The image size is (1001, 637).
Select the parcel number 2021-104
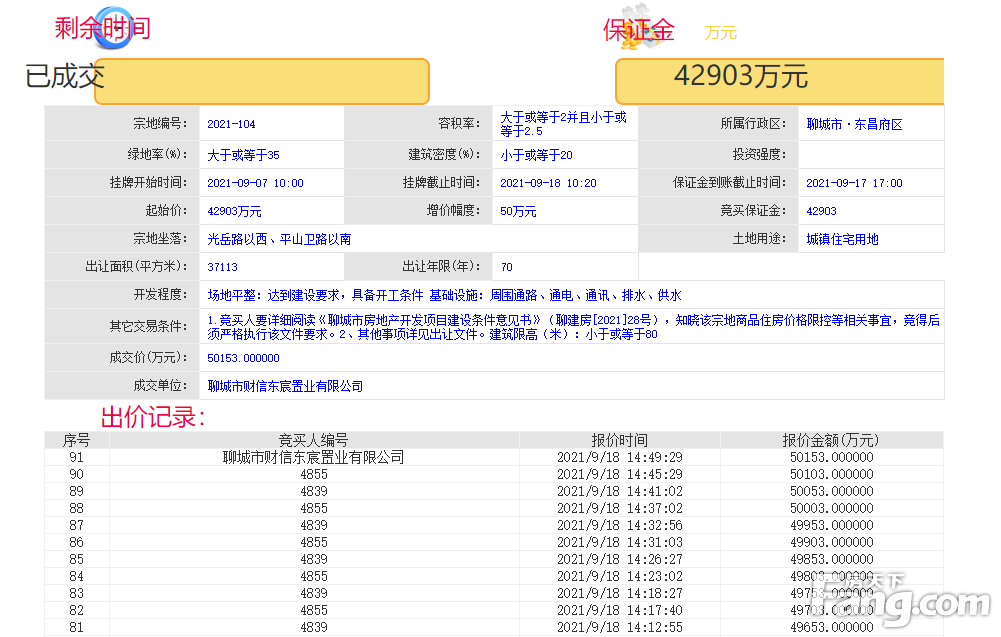[231, 125]
